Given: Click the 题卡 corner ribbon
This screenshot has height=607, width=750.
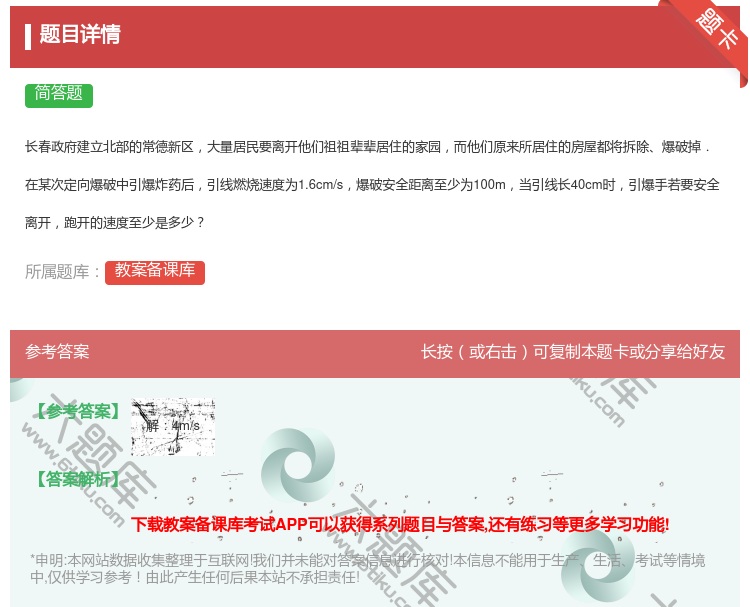Looking at the screenshot, I should click(x=717, y=31).
